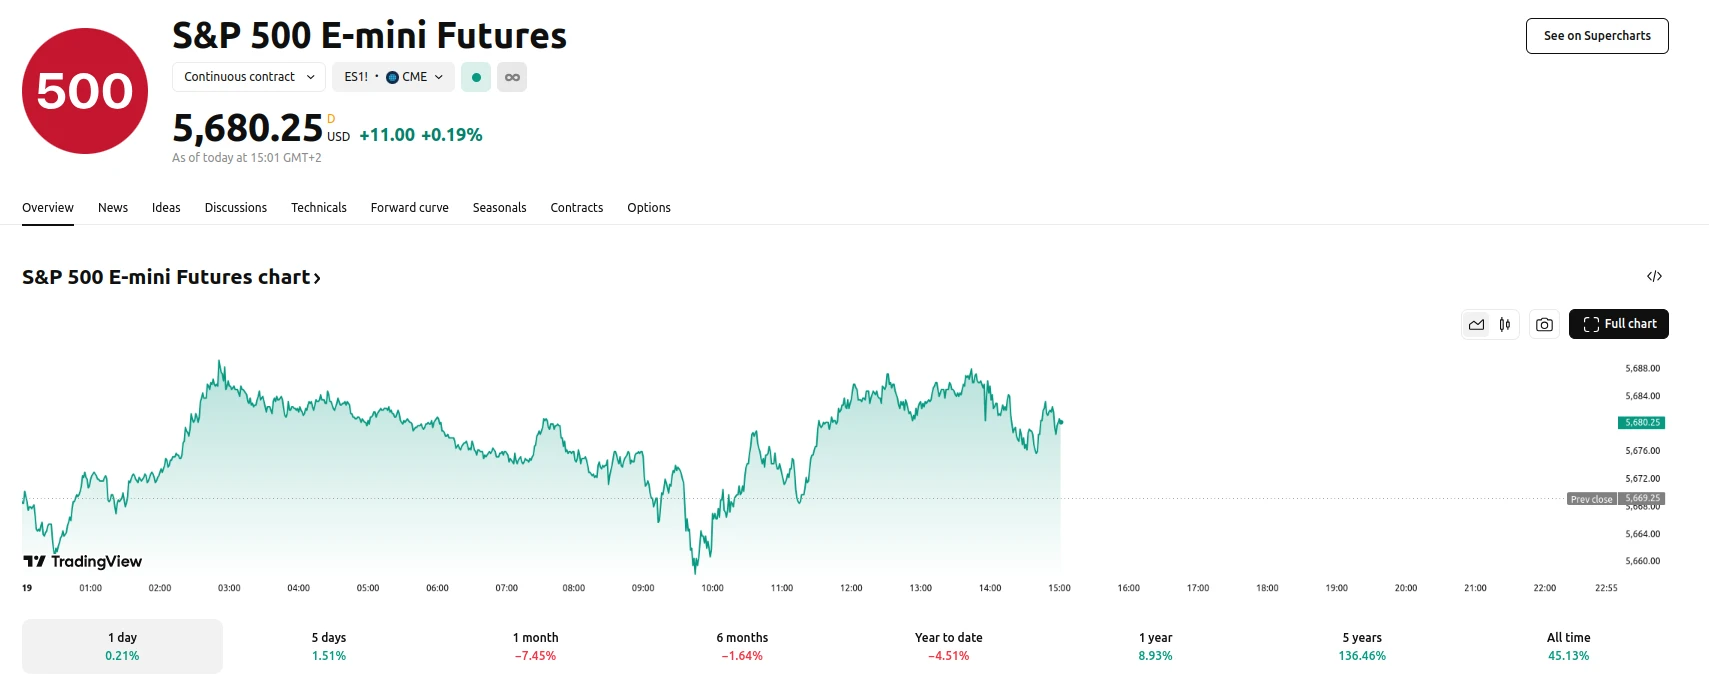Image resolution: width=1709 pixels, height=690 pixels.
Task: Click the Prev close price label on the scale
Action: coord(1591,498)
